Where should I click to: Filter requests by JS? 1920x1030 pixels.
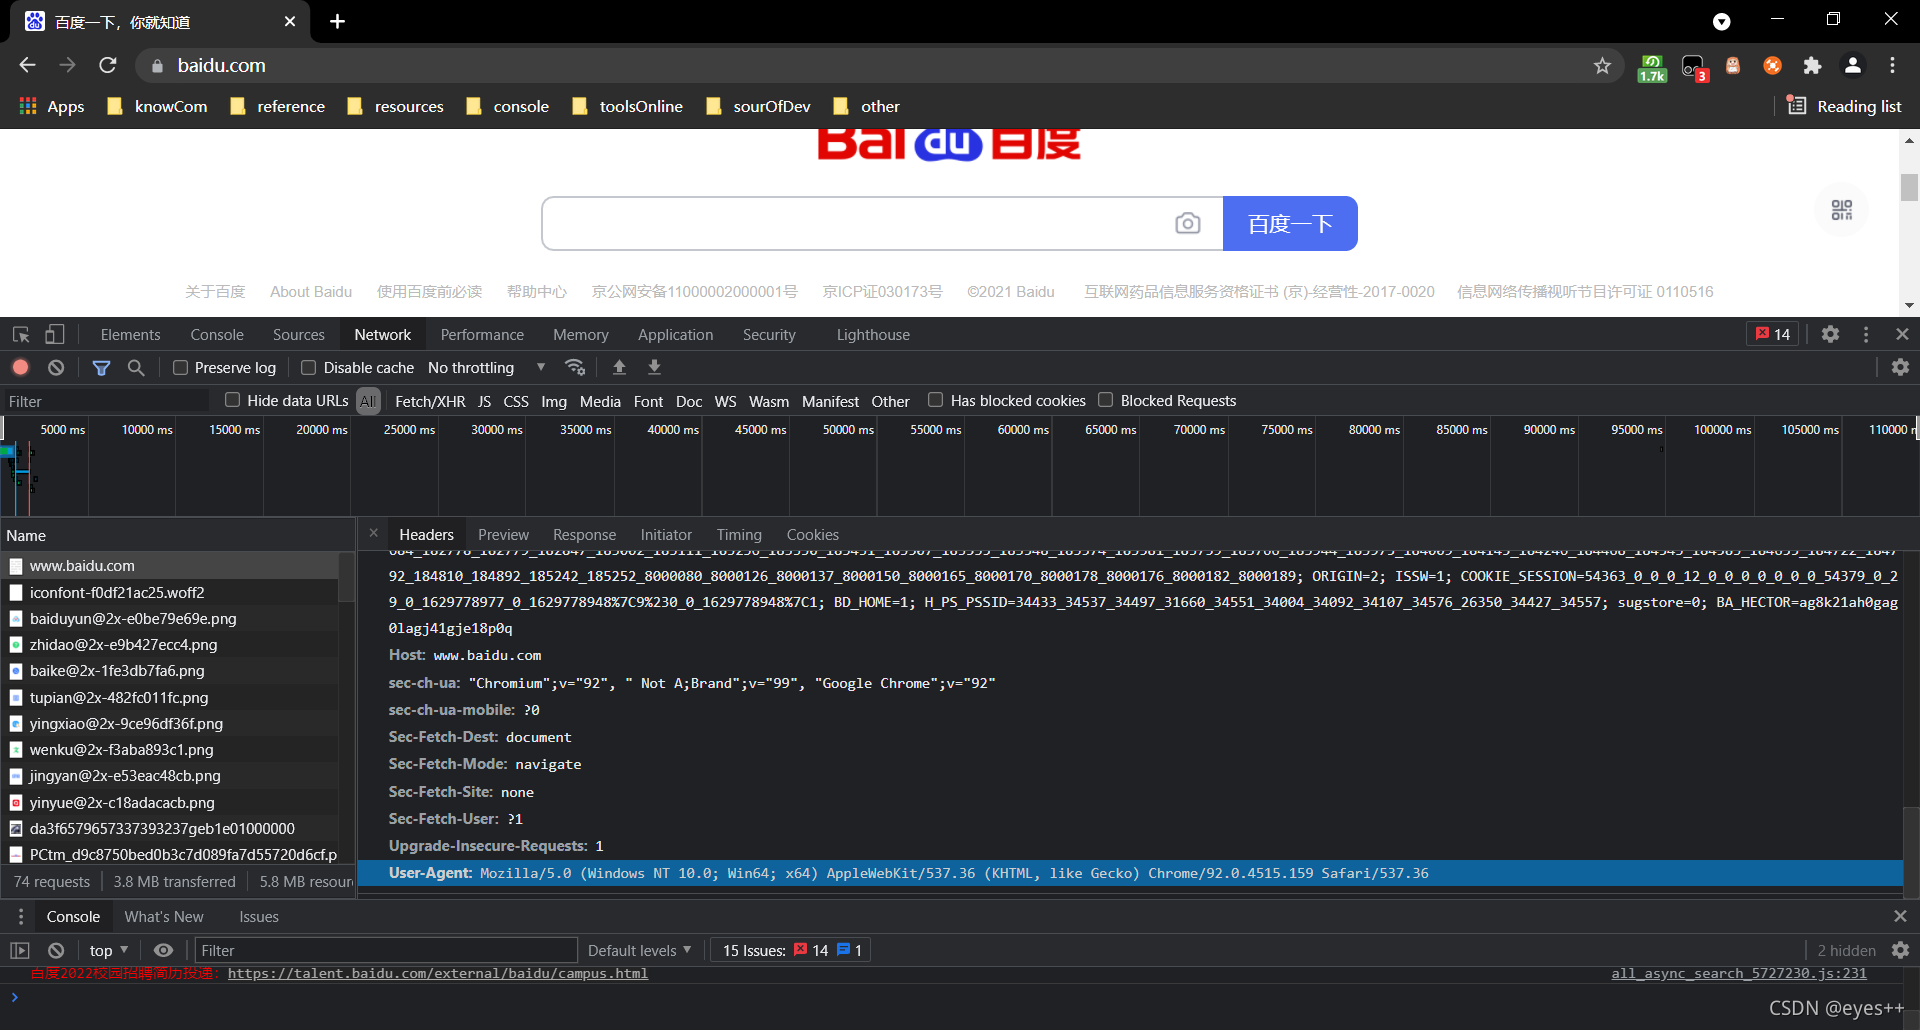click(484, 401)
